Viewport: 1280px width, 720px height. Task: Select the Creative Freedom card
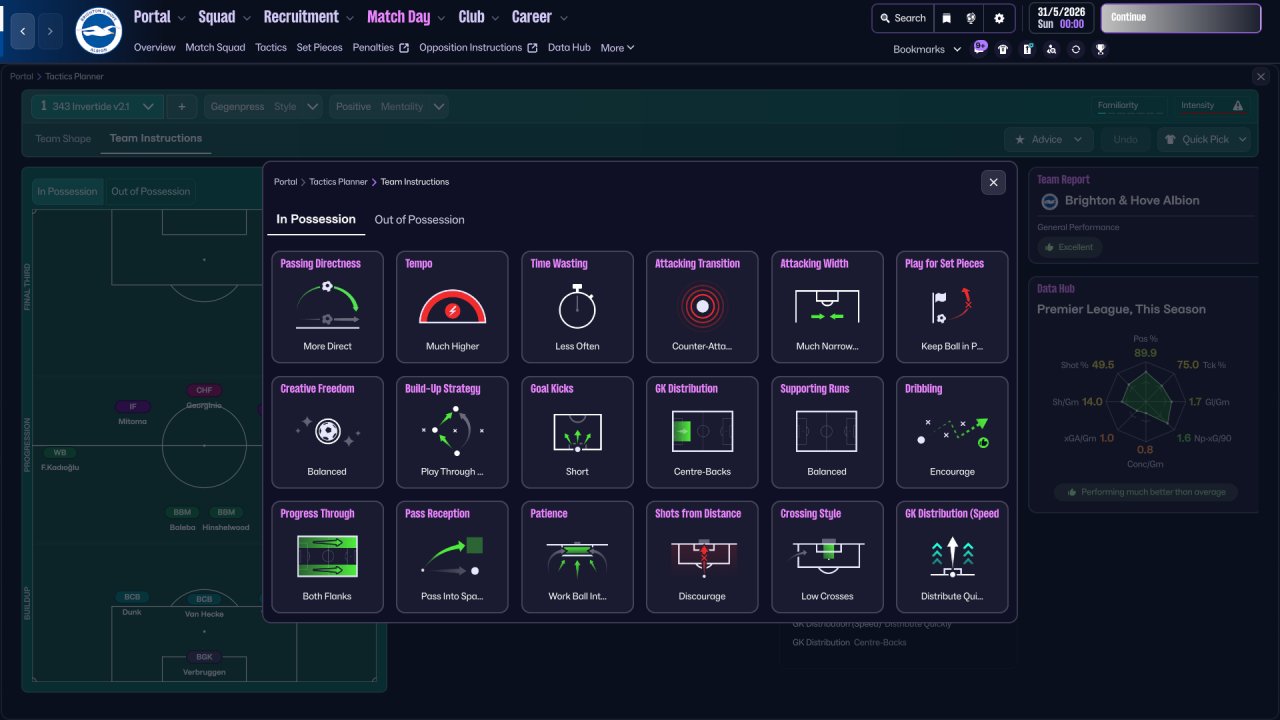click(x=327, y=432)
